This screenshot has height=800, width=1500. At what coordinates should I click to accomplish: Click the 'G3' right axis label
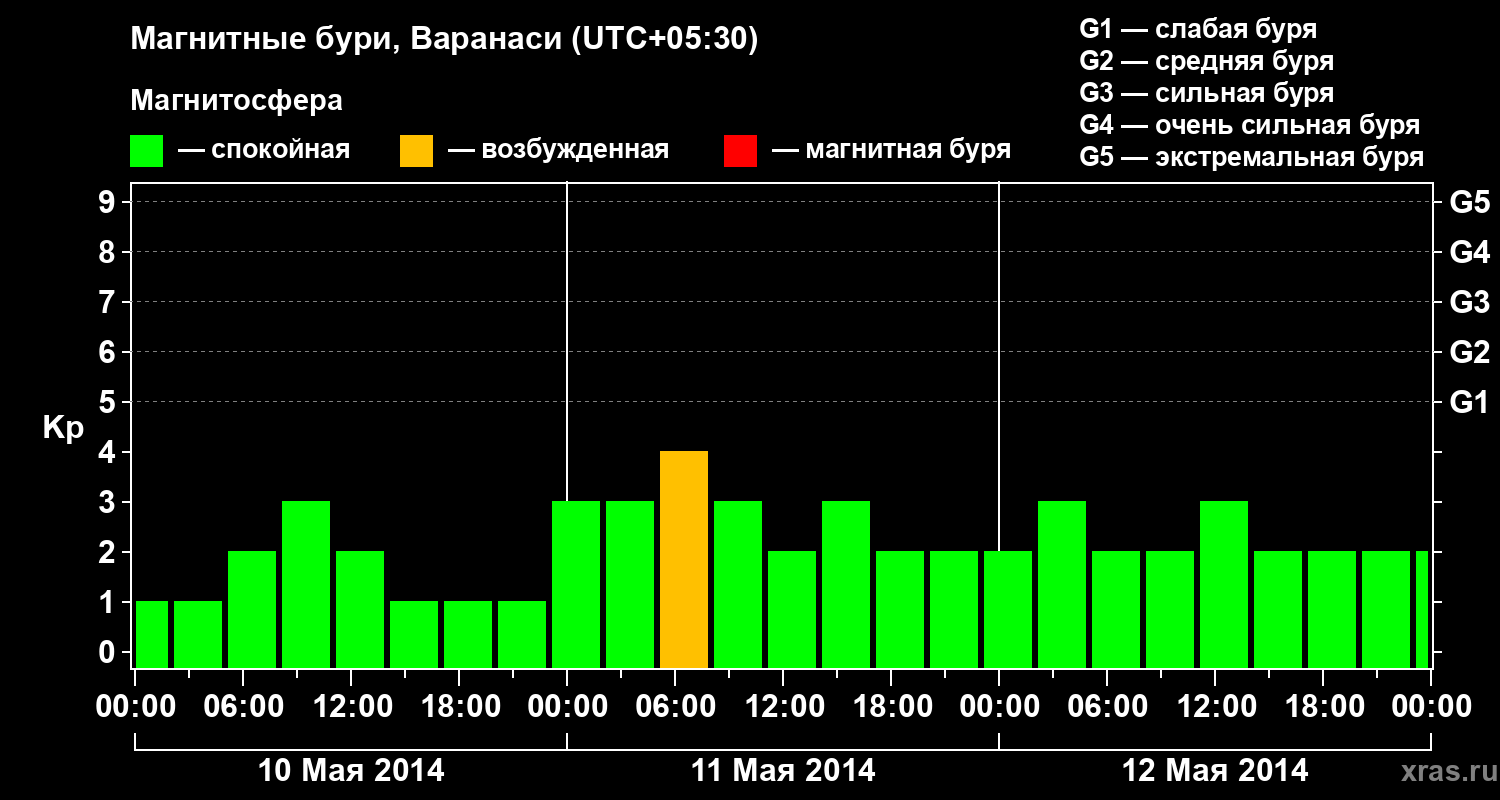coord(1469,302)
